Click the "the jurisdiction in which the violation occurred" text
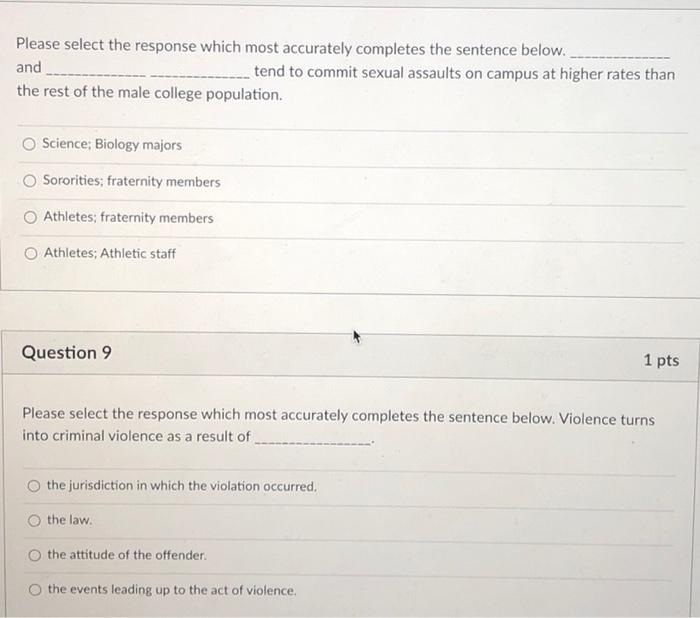Screen dimensions: 700x618 (x=182, y=486)
